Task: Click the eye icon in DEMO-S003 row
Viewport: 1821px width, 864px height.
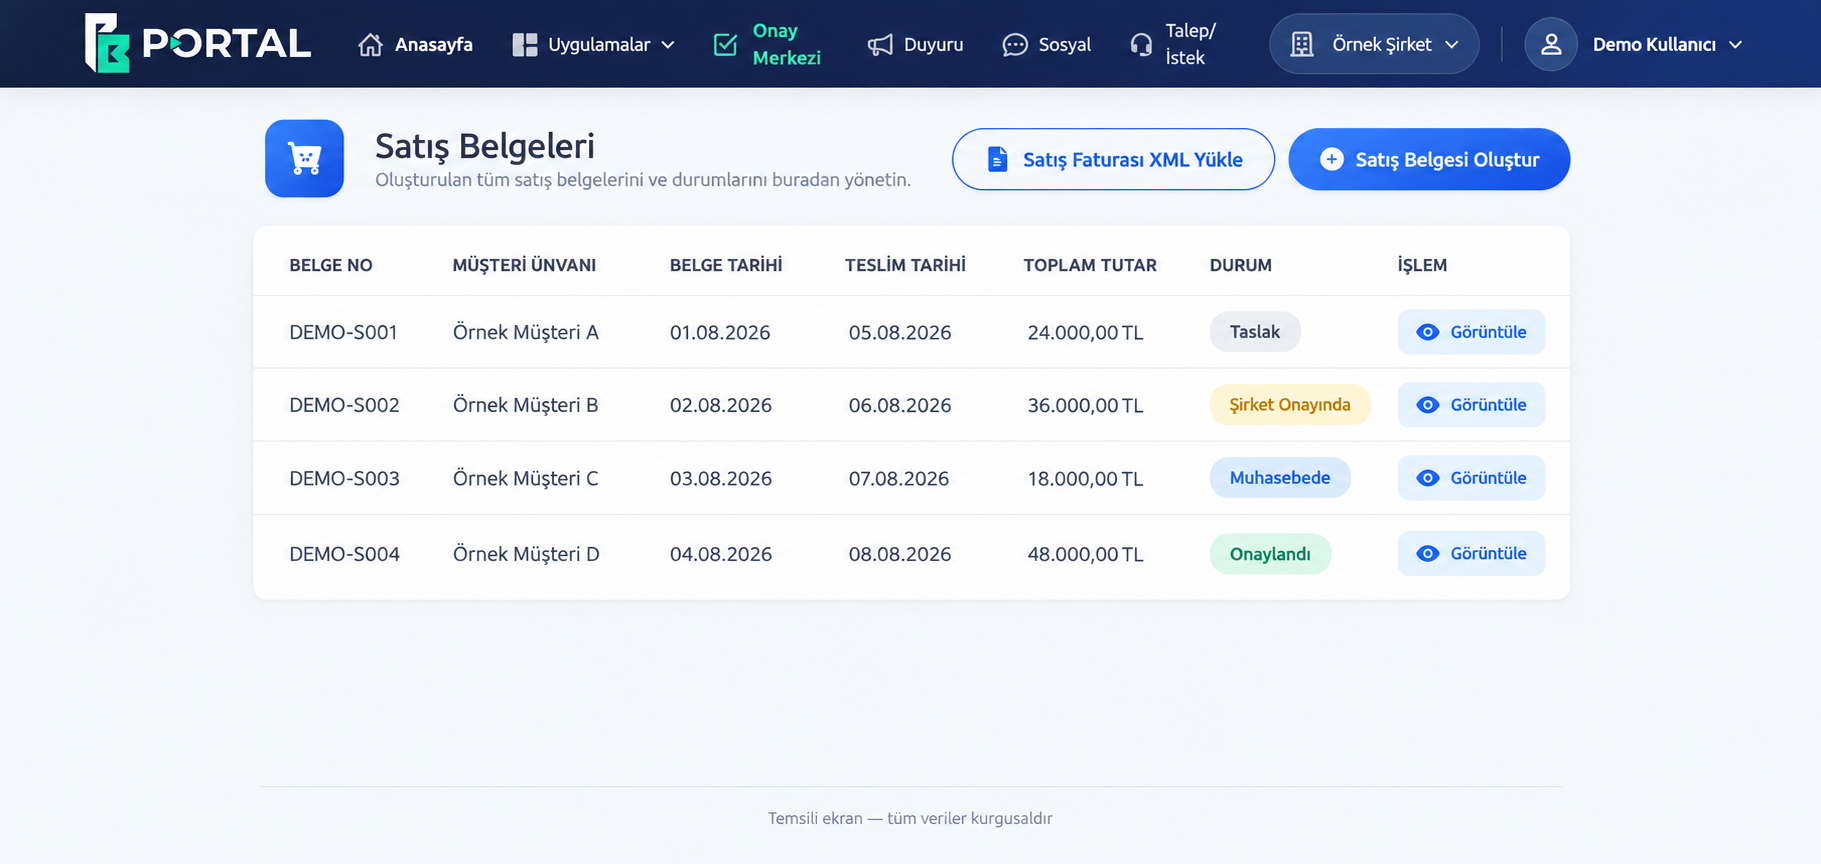Action: point(1428,478)
